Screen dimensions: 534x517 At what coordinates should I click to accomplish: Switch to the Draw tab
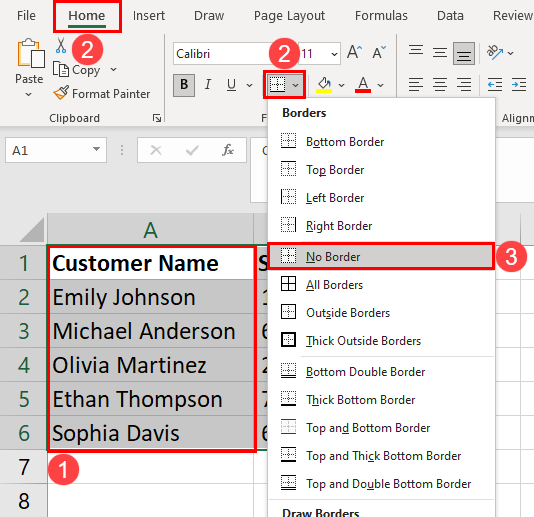point(209,16)
